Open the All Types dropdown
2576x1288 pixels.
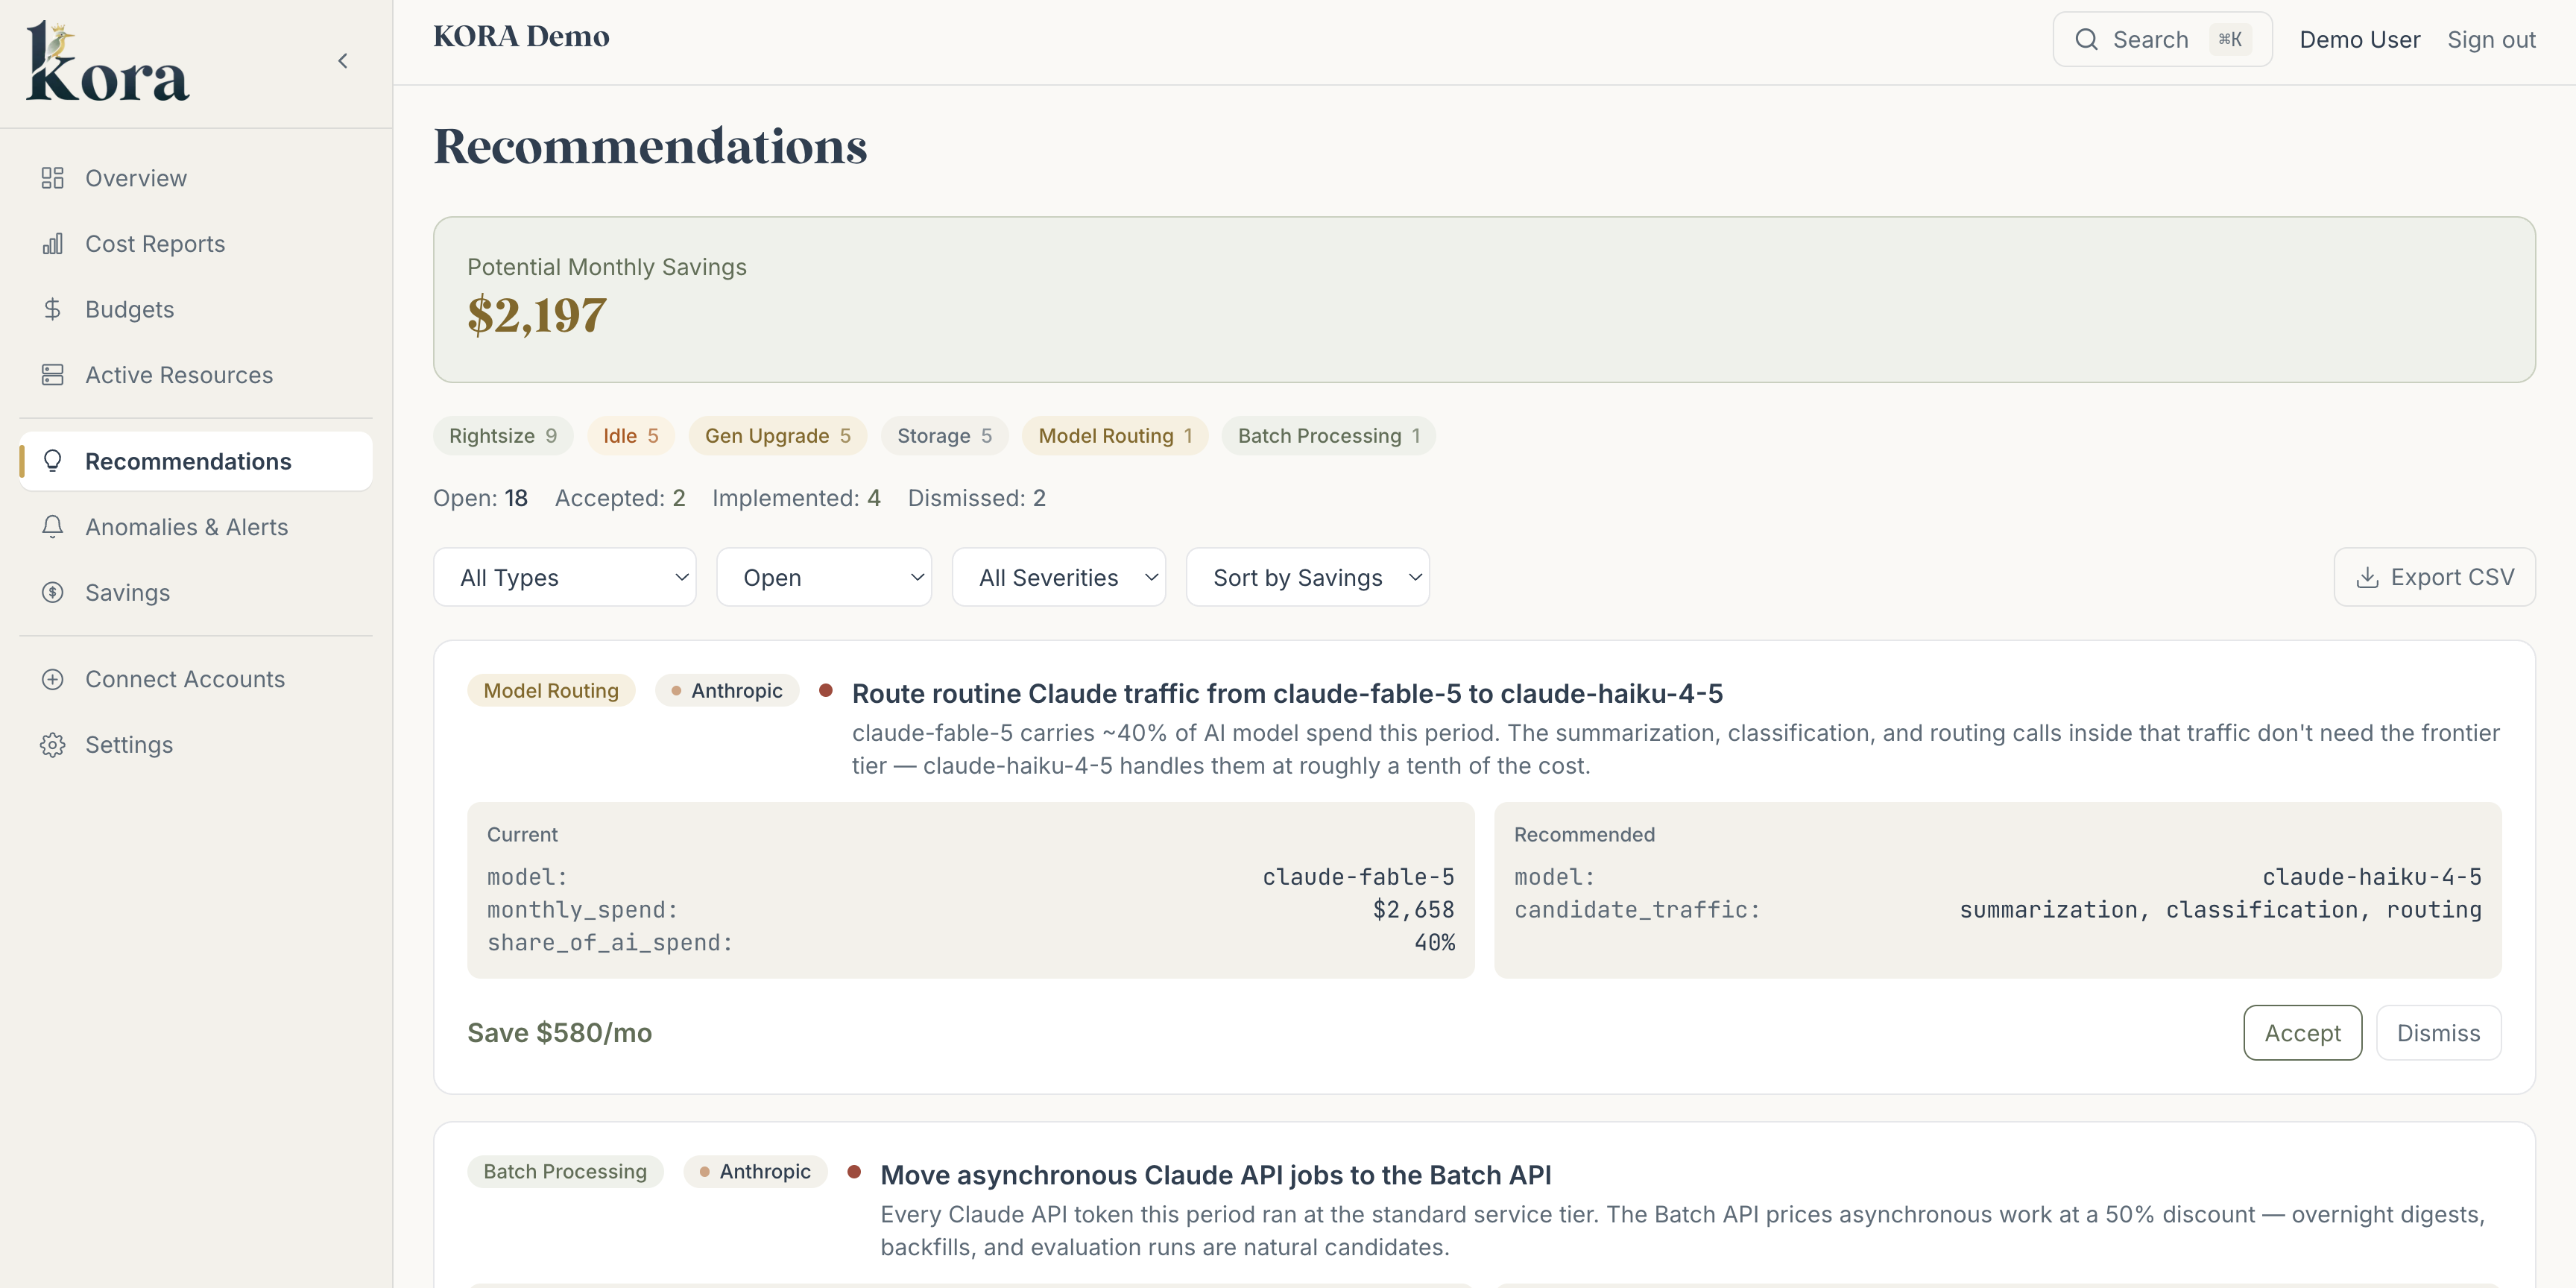(564, 577)
